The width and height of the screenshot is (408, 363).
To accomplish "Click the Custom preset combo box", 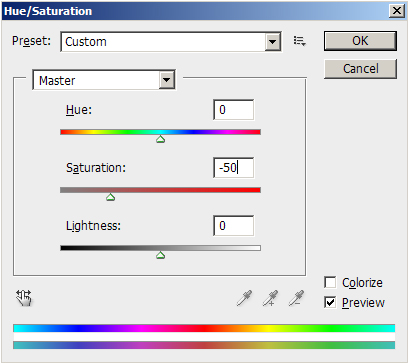I will (x=171, y=42).
